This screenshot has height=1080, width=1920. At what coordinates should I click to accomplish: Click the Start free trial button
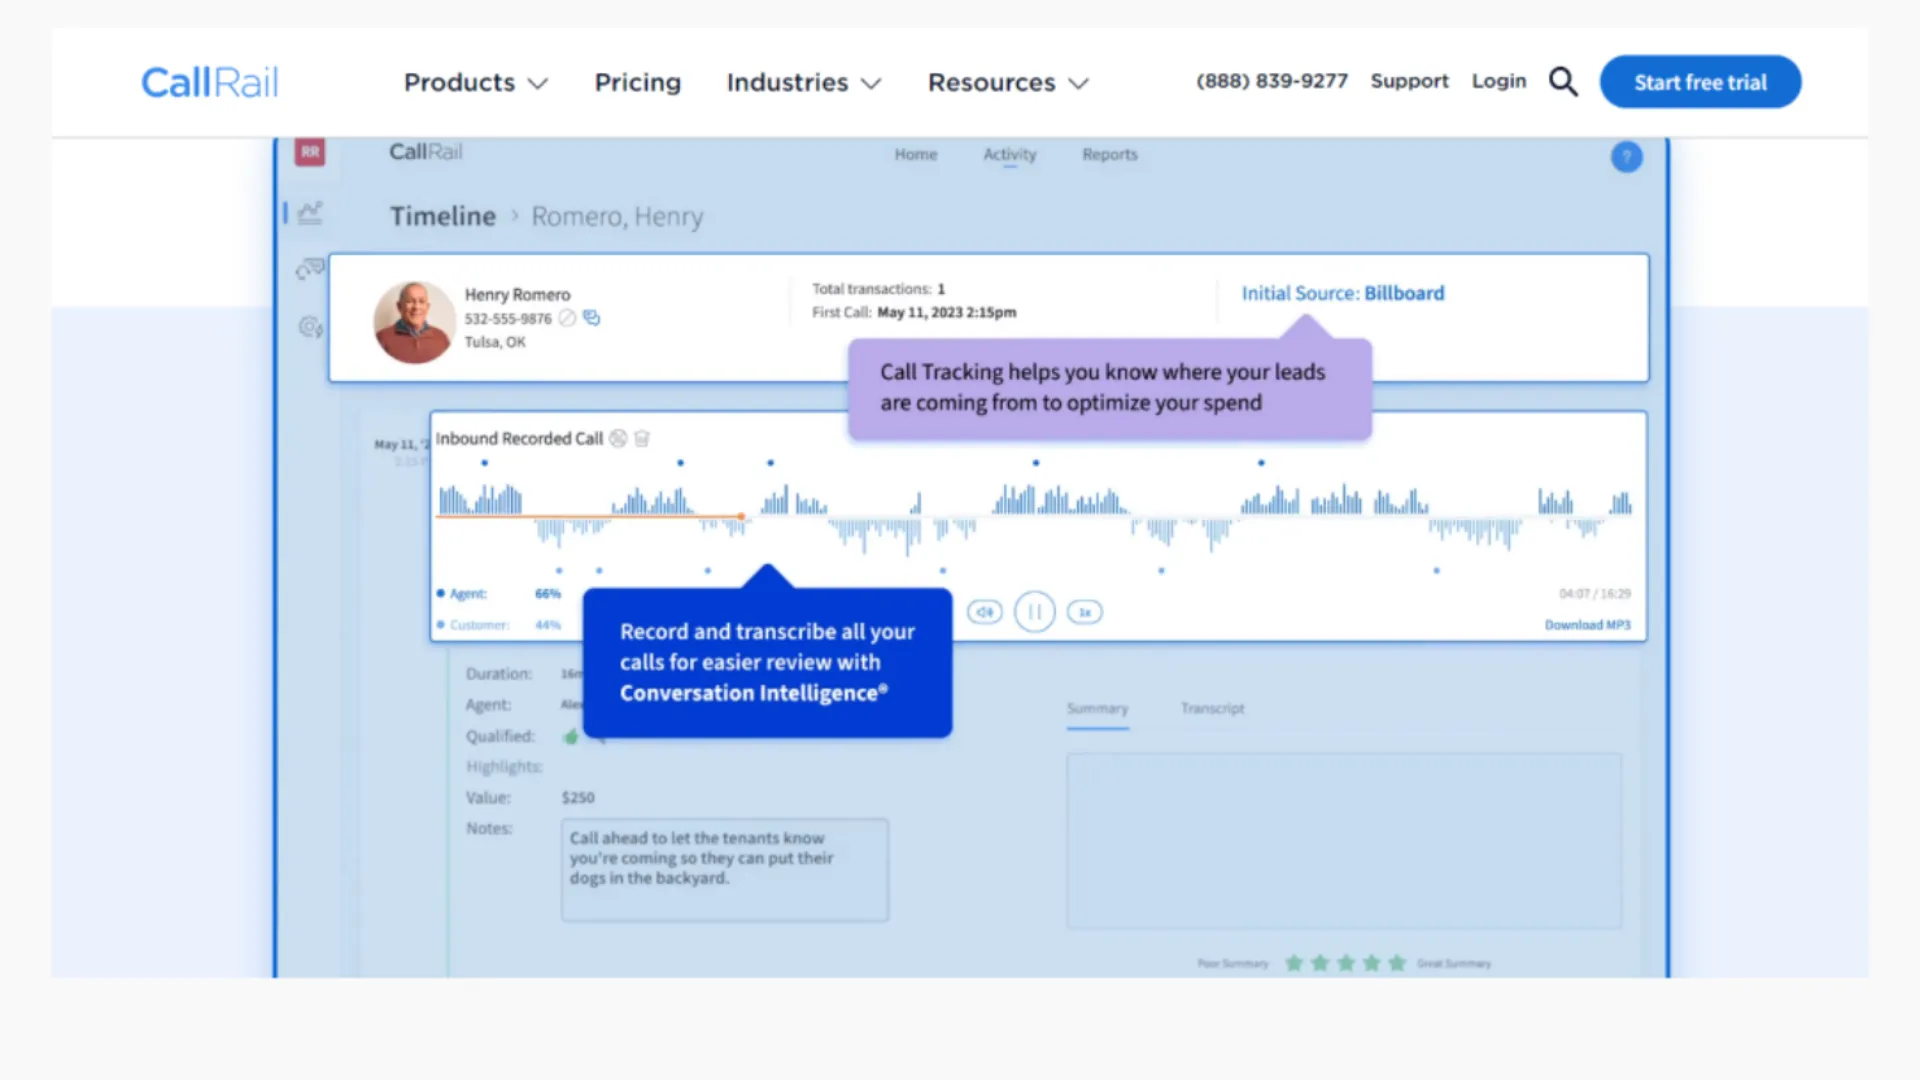1700,83
